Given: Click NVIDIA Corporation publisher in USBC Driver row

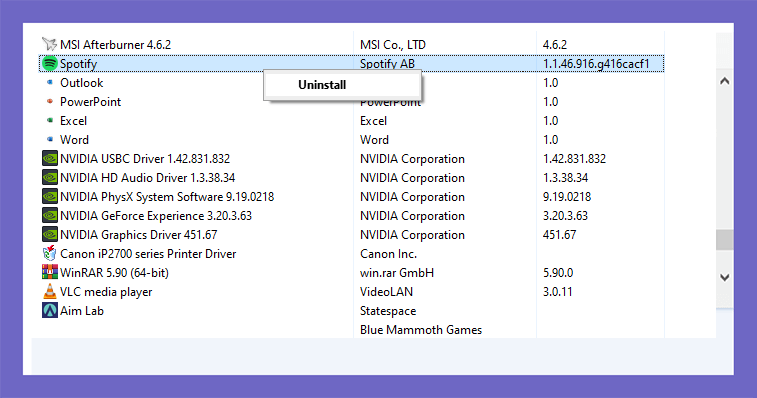Looking at the screenshot, I should coord(412,159).
